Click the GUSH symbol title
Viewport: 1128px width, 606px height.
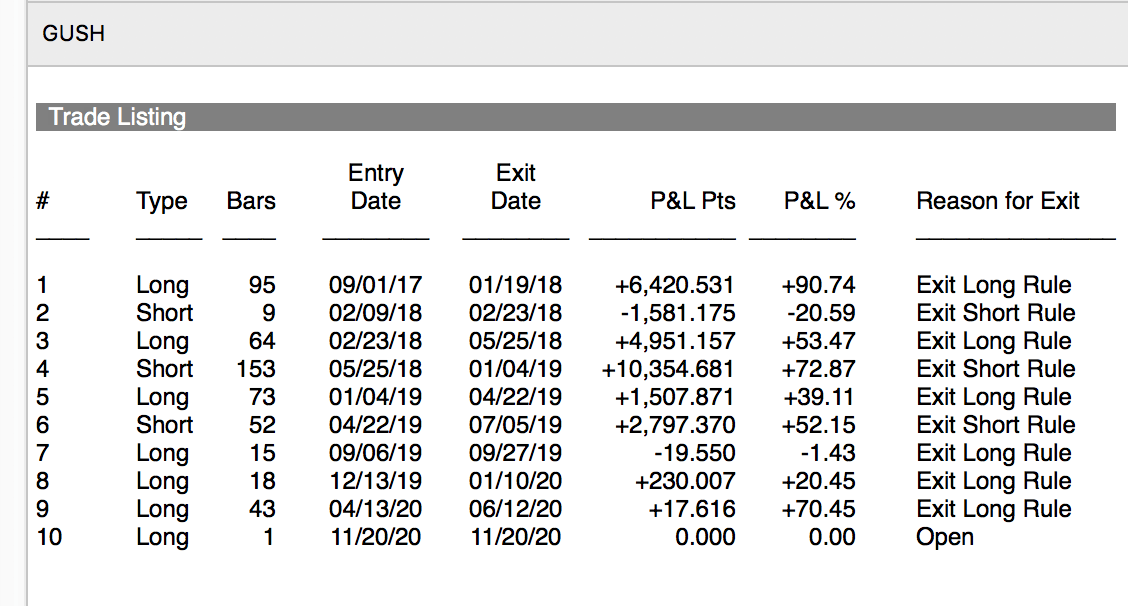pos(73,34)
